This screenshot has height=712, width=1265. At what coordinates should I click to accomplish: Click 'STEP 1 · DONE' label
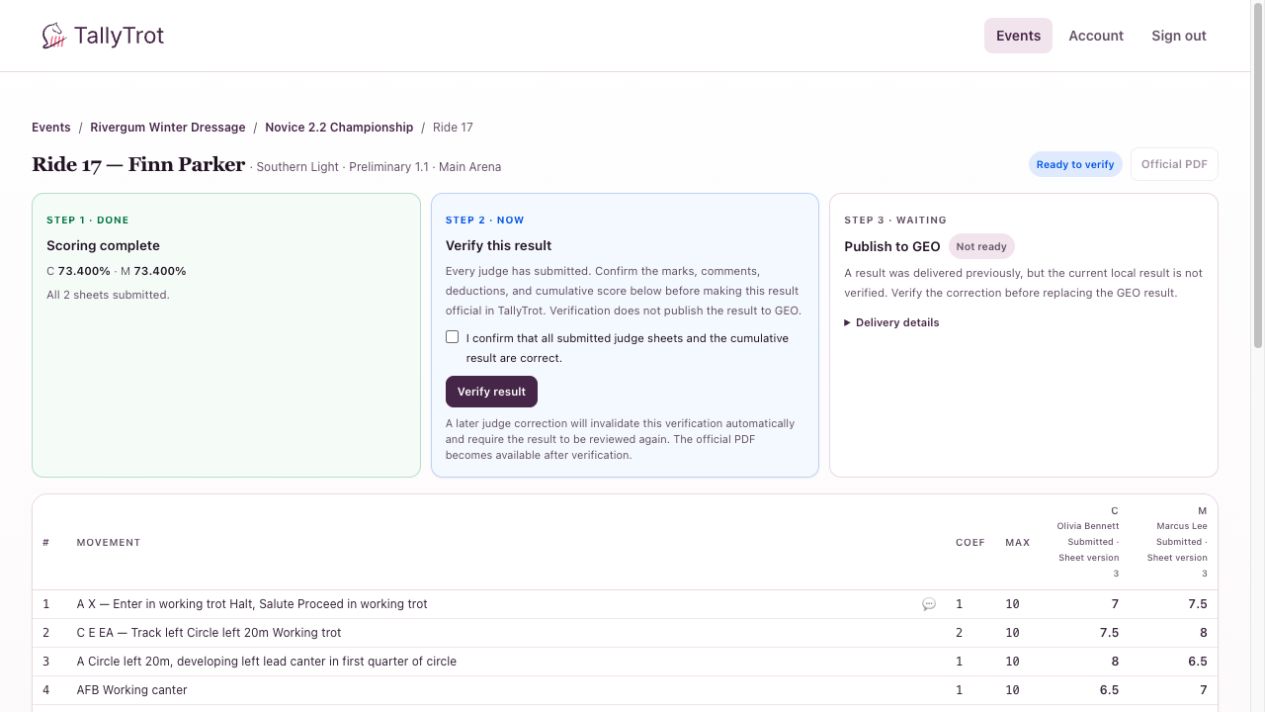tap(88, 220)
